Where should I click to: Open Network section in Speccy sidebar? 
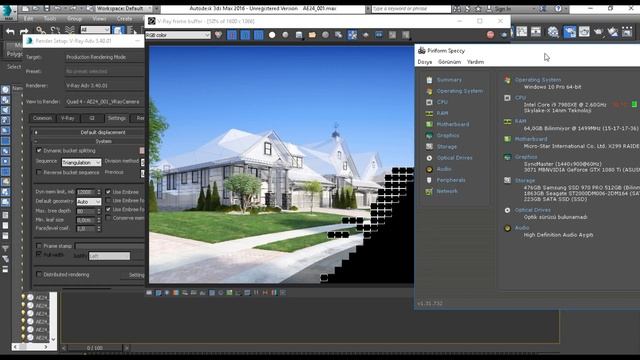tap(447, 191)
